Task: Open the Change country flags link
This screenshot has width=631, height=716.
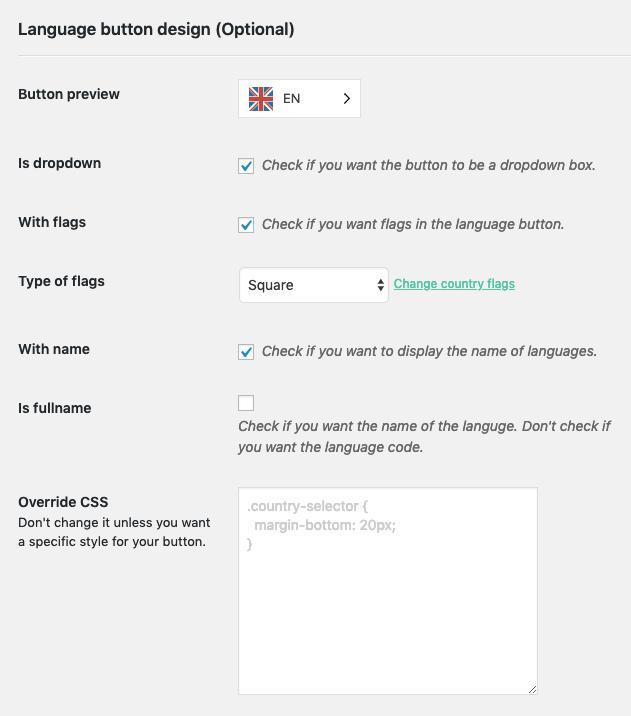Action: point(454,284)
